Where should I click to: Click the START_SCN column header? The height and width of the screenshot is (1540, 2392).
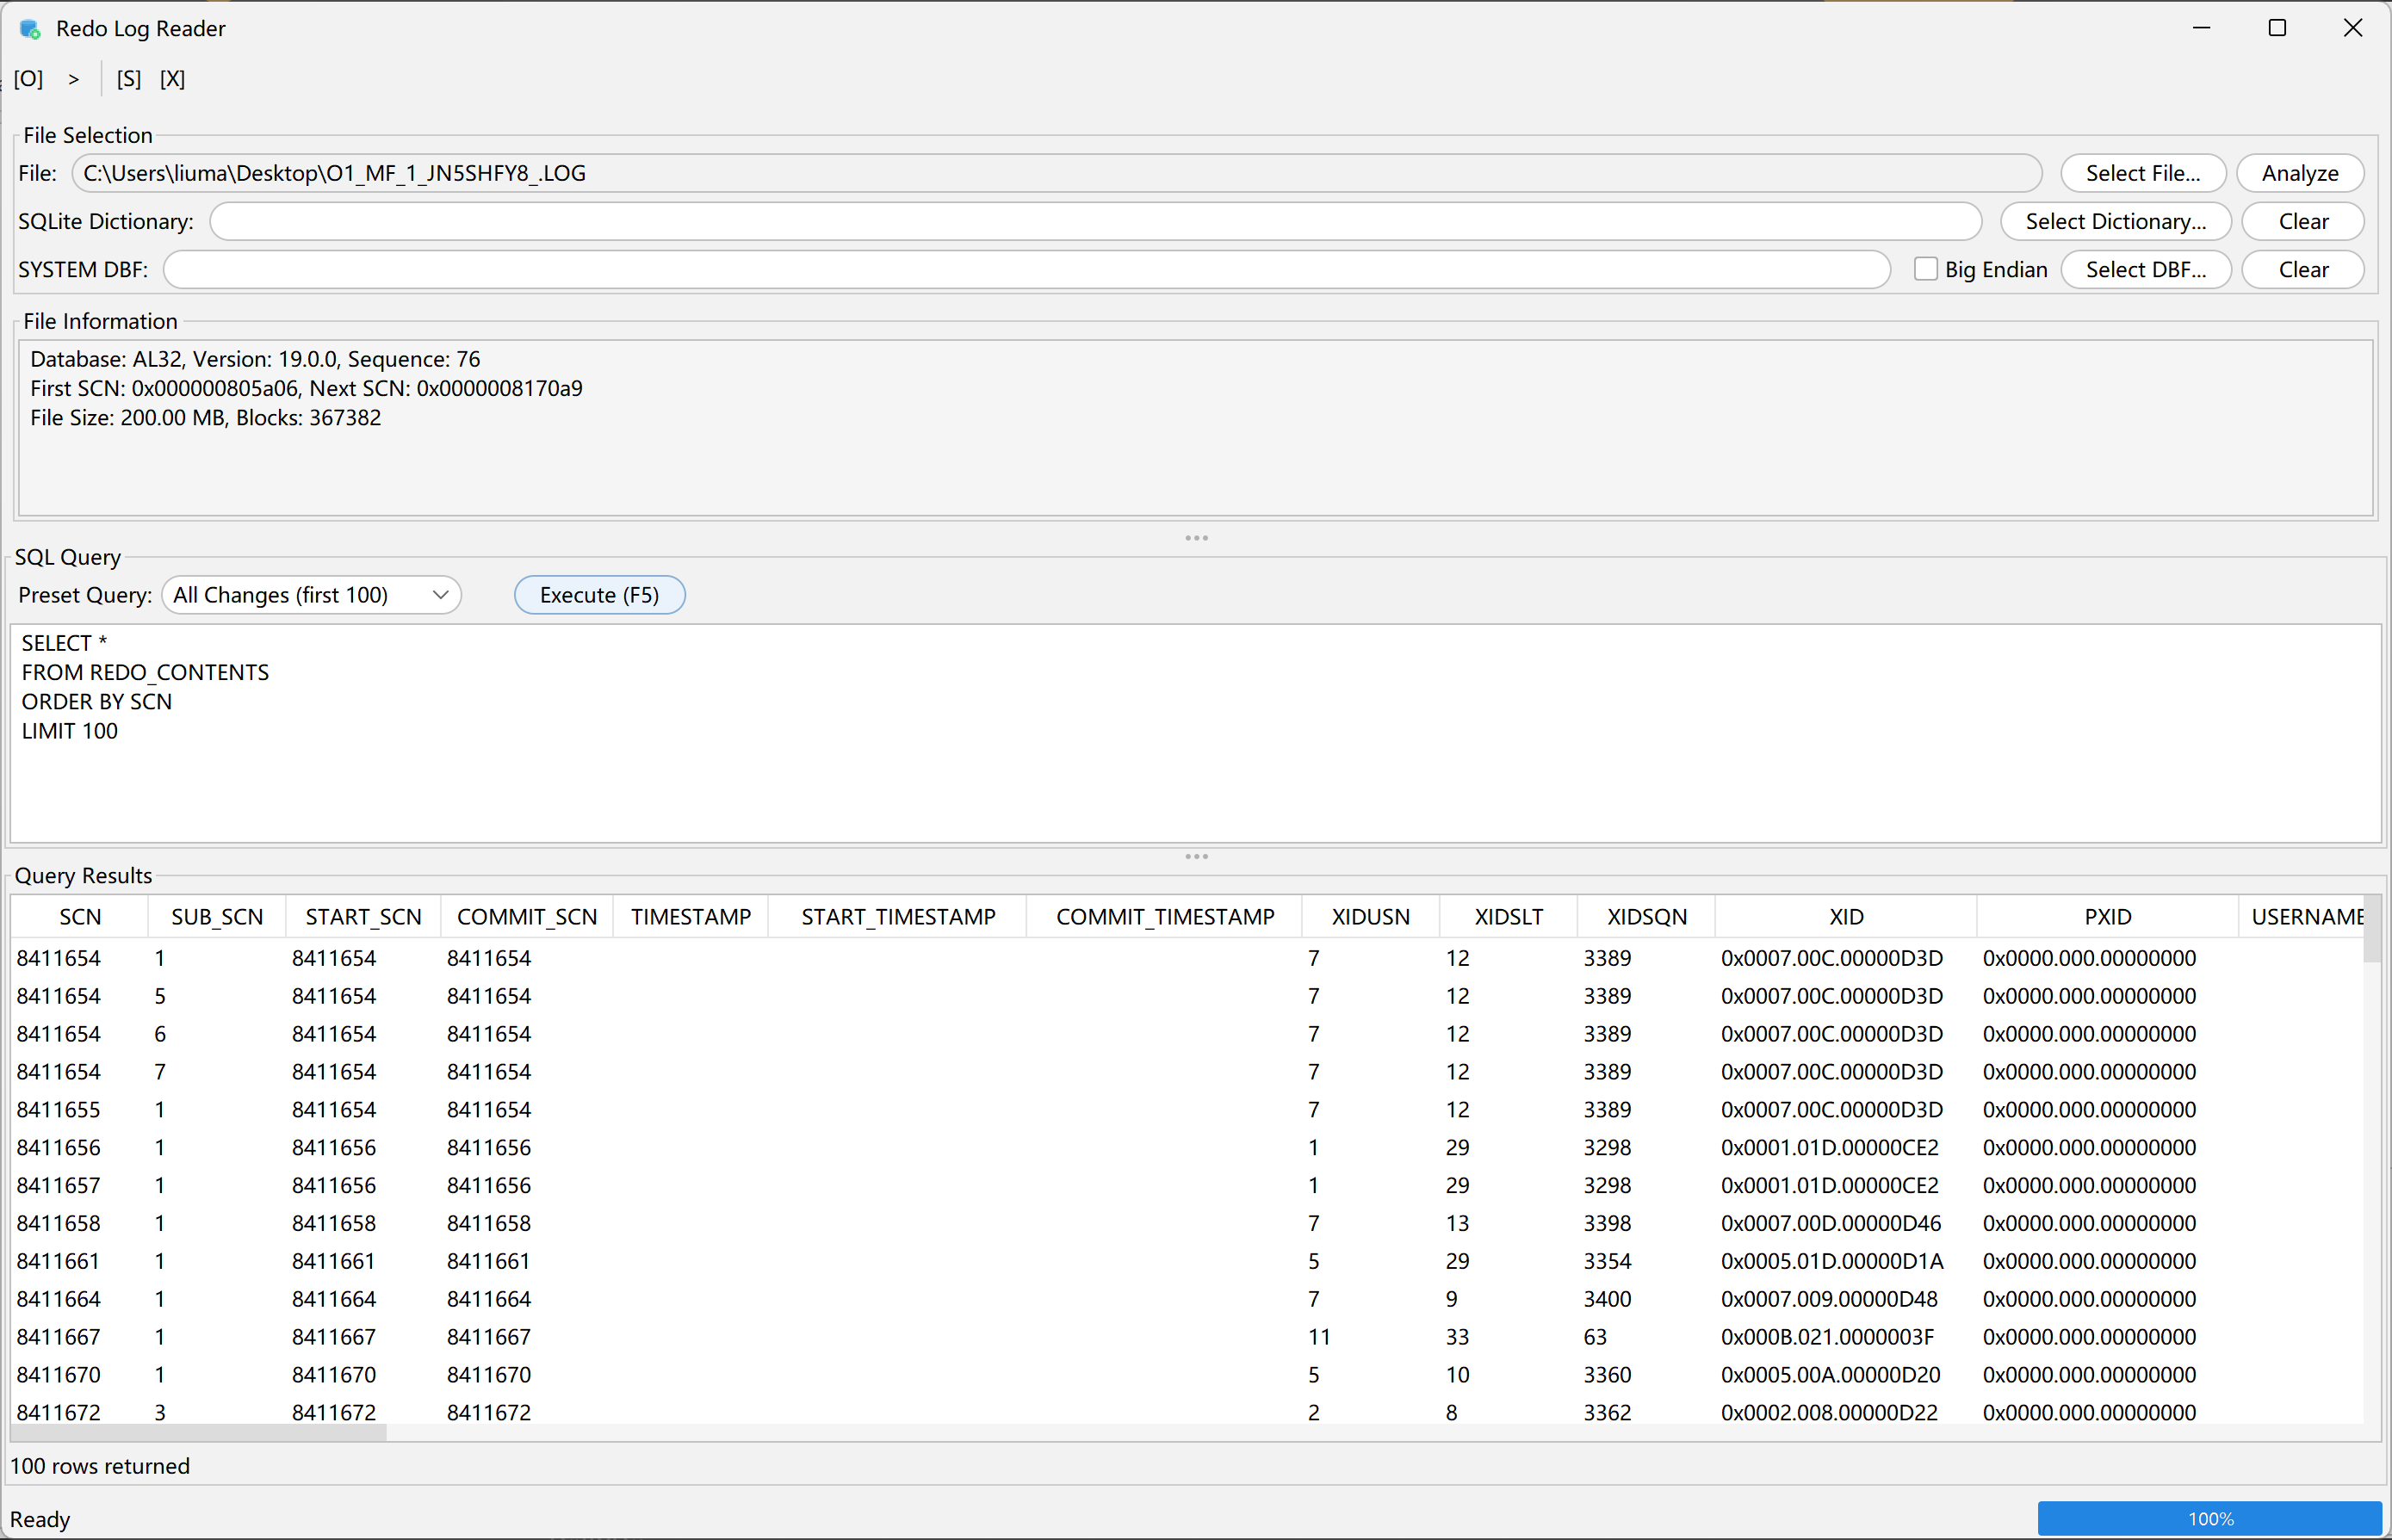363,917
